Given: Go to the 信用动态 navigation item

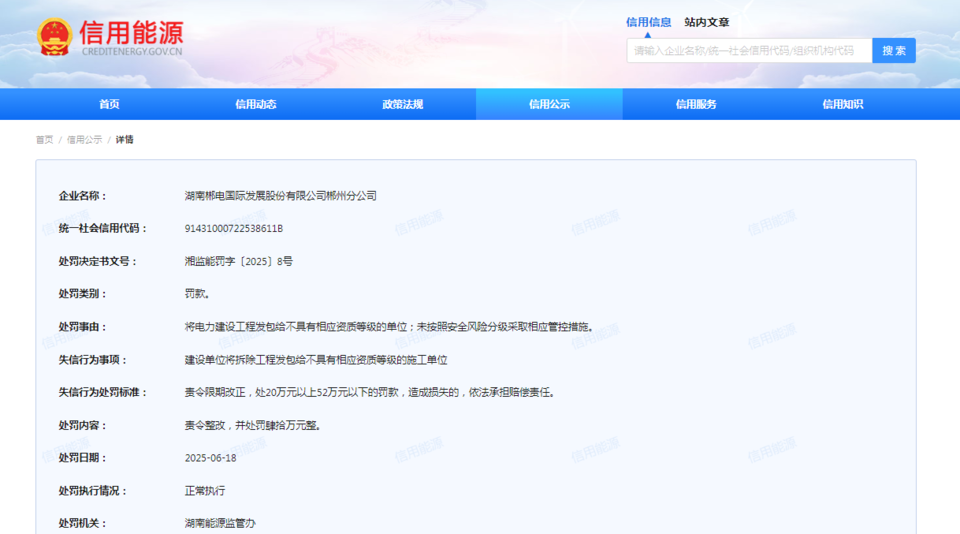Looking at the screenshot, I should 256,104.
